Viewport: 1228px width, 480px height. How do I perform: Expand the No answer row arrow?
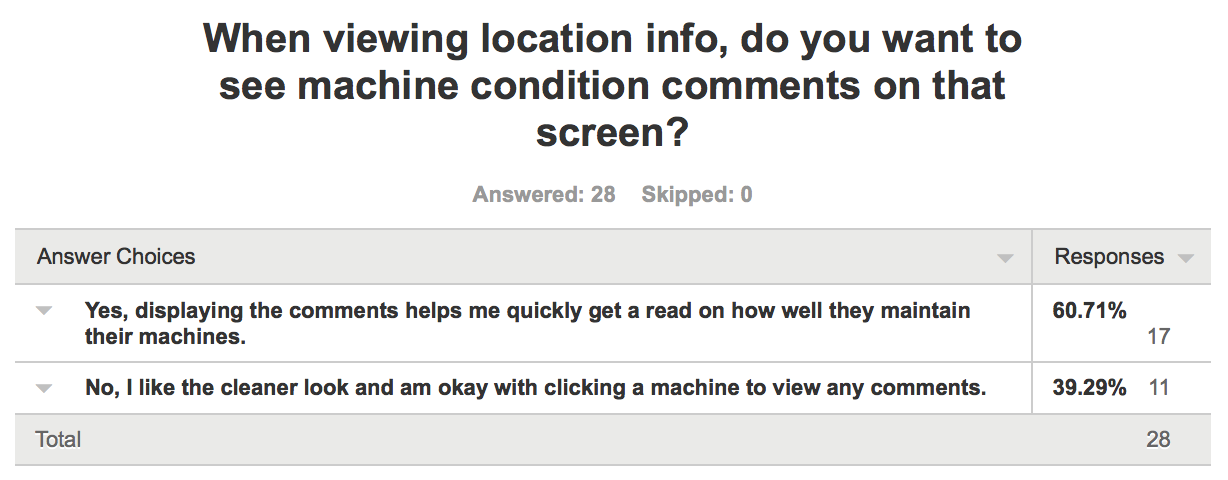pyautogui.click(x=44, y=388)
